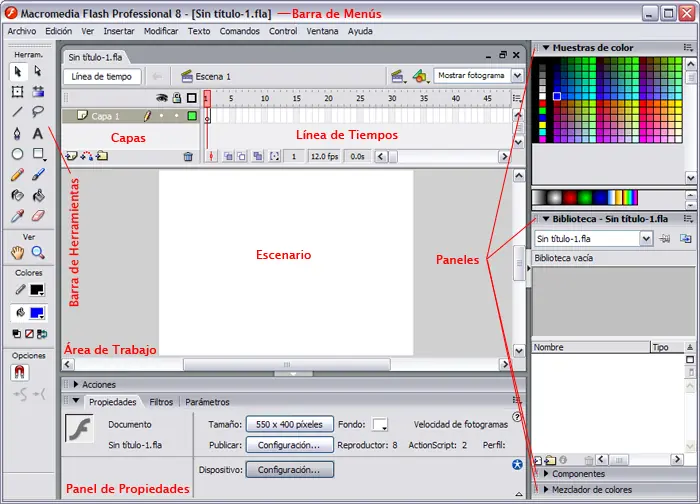Activate the Zoom magnifier tool
The height and width of the screenshot is (504, 700).
(38, 252)
